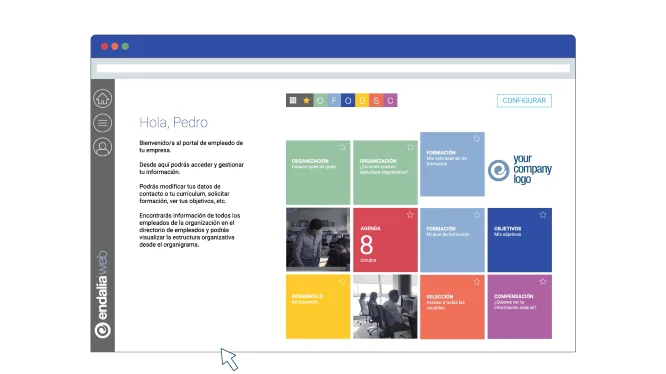Click the CONFIGURAR button

[x=524, y=100]
